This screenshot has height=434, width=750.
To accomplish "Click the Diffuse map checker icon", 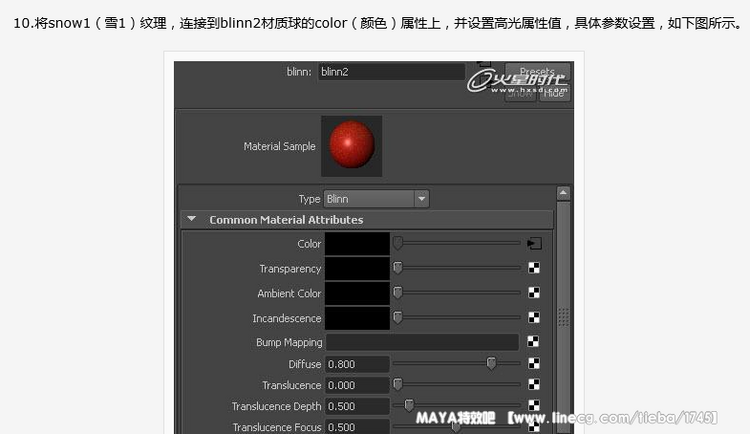I will pos(534,364).
